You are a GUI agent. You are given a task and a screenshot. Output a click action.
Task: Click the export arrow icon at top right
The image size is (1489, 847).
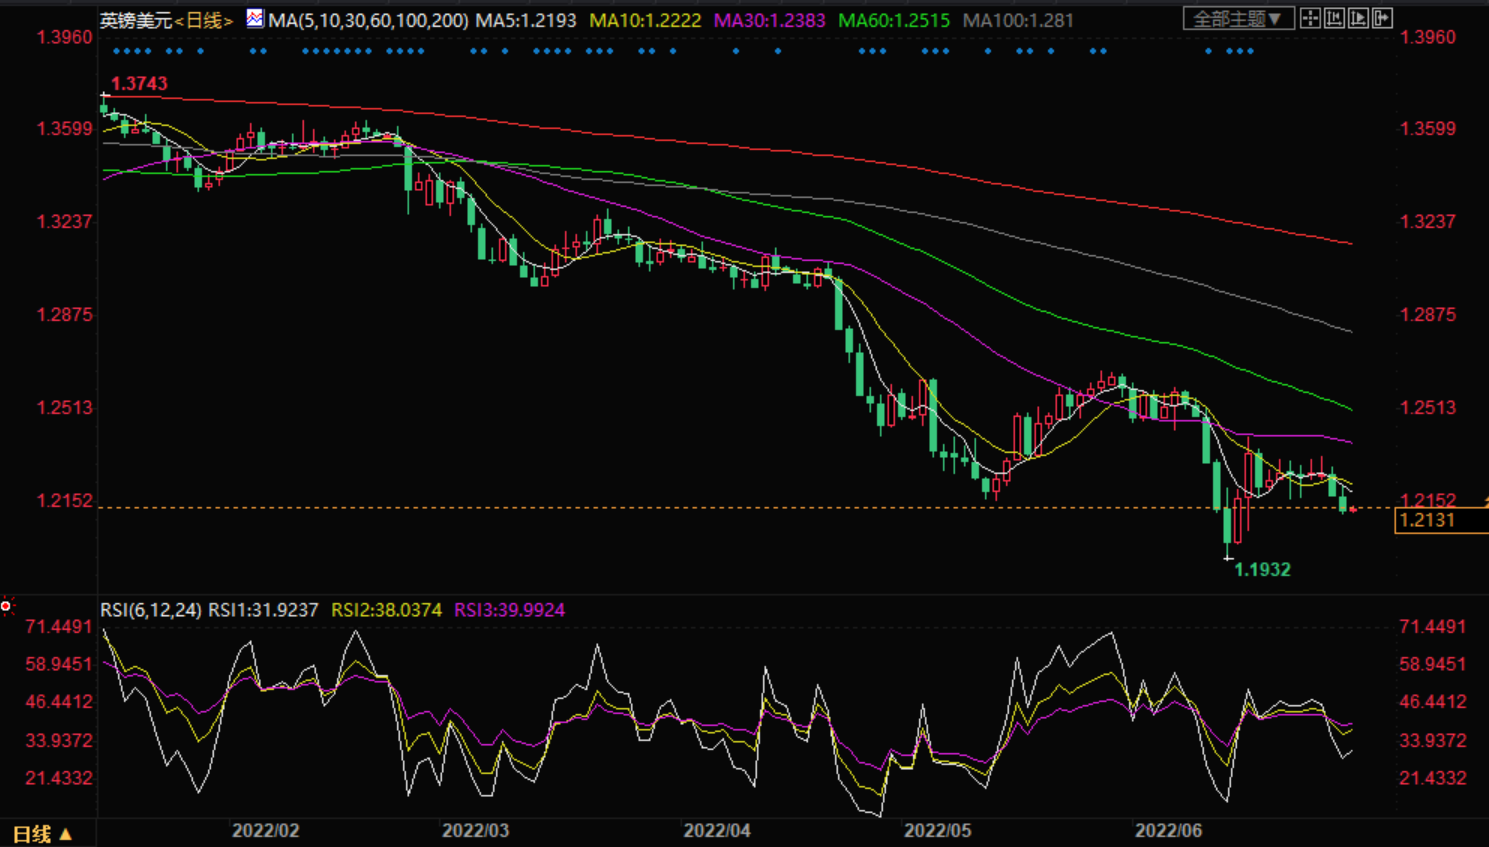(1382, 18)
